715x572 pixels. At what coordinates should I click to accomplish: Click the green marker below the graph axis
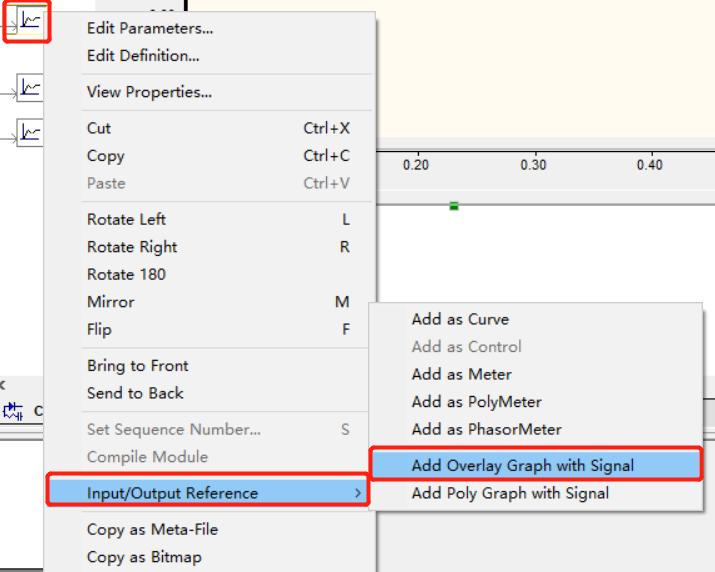pyautogui.click(x=453, y=206)
